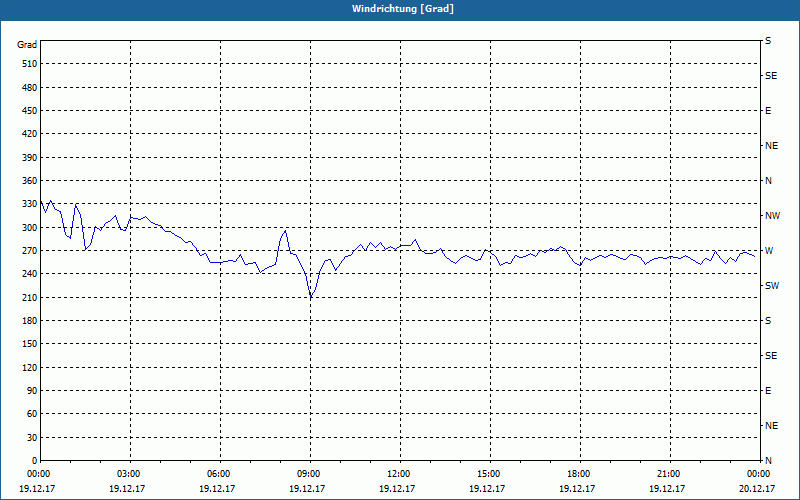
Task: Click the 19.12.17 date under 18:00
Action: (577, 488)
